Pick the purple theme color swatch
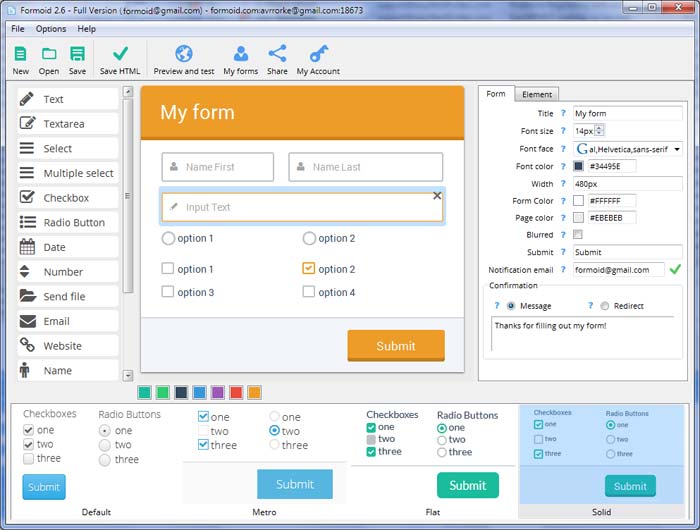This screenshot has height=530, width=700. point(217,392)
